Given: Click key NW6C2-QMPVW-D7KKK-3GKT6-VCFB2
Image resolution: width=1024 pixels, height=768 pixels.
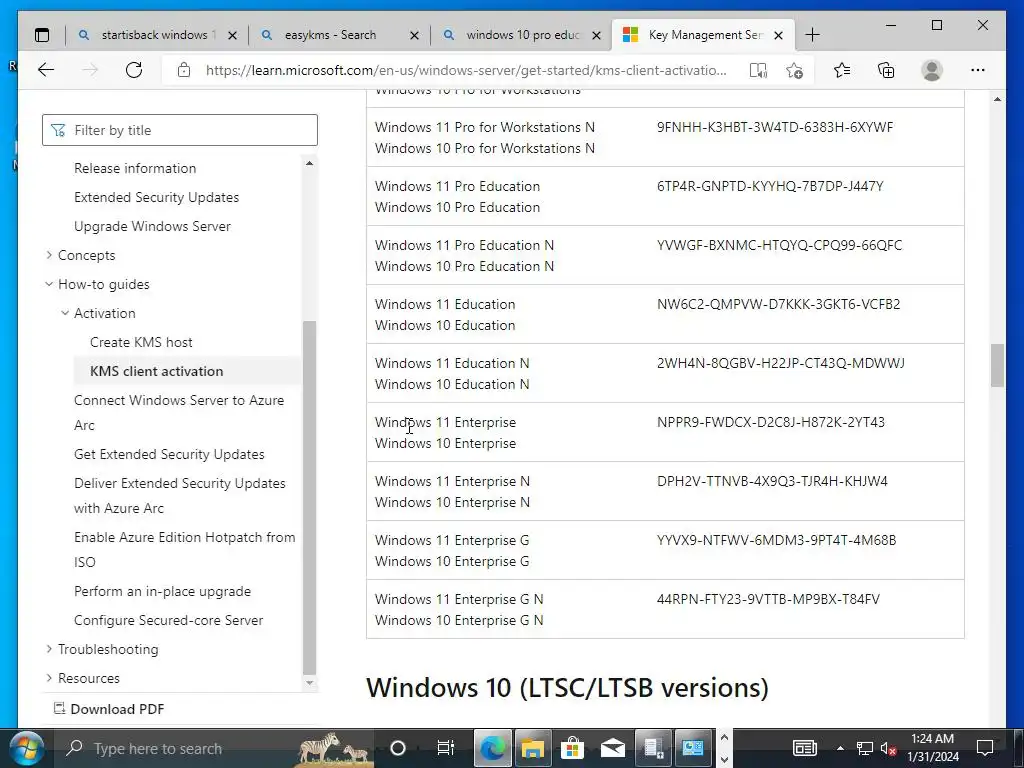Looking at the screenshot, I should 778,304.
